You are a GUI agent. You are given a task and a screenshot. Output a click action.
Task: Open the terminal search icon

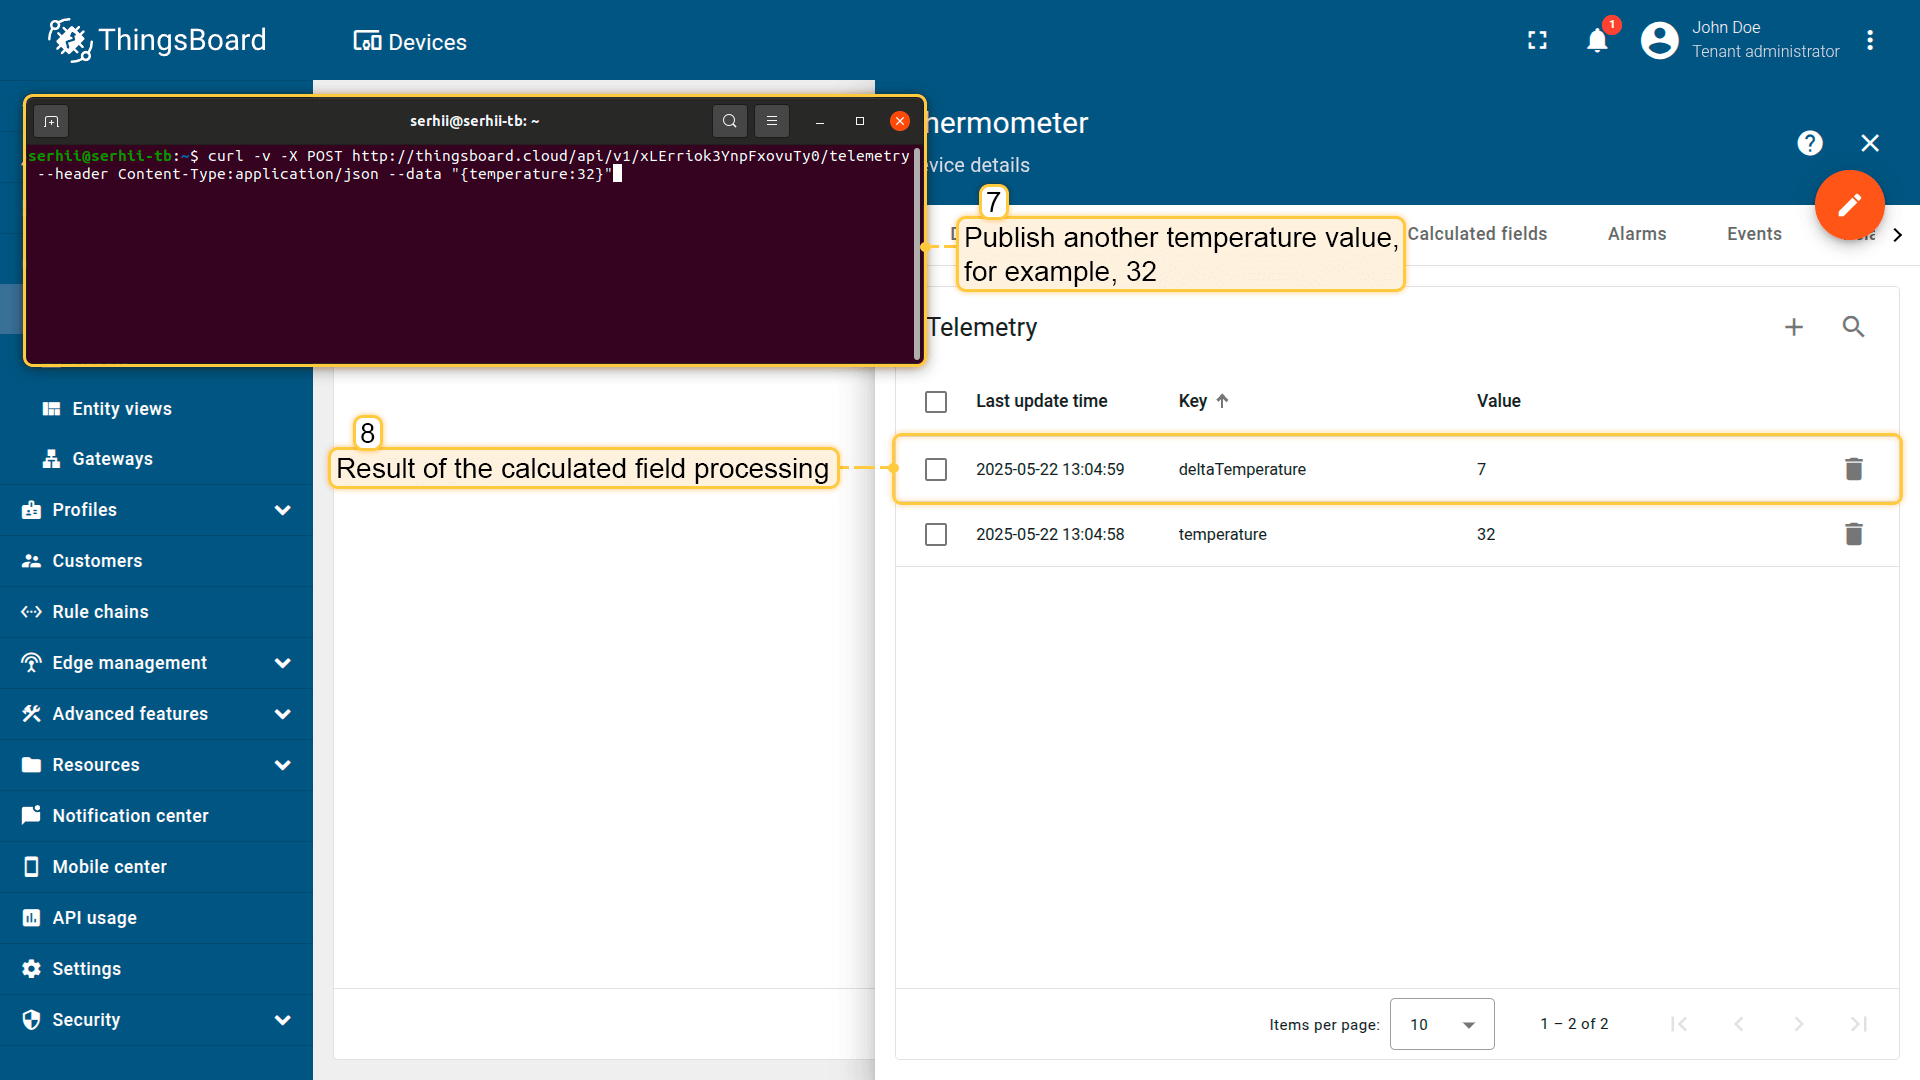coord(729,121)
